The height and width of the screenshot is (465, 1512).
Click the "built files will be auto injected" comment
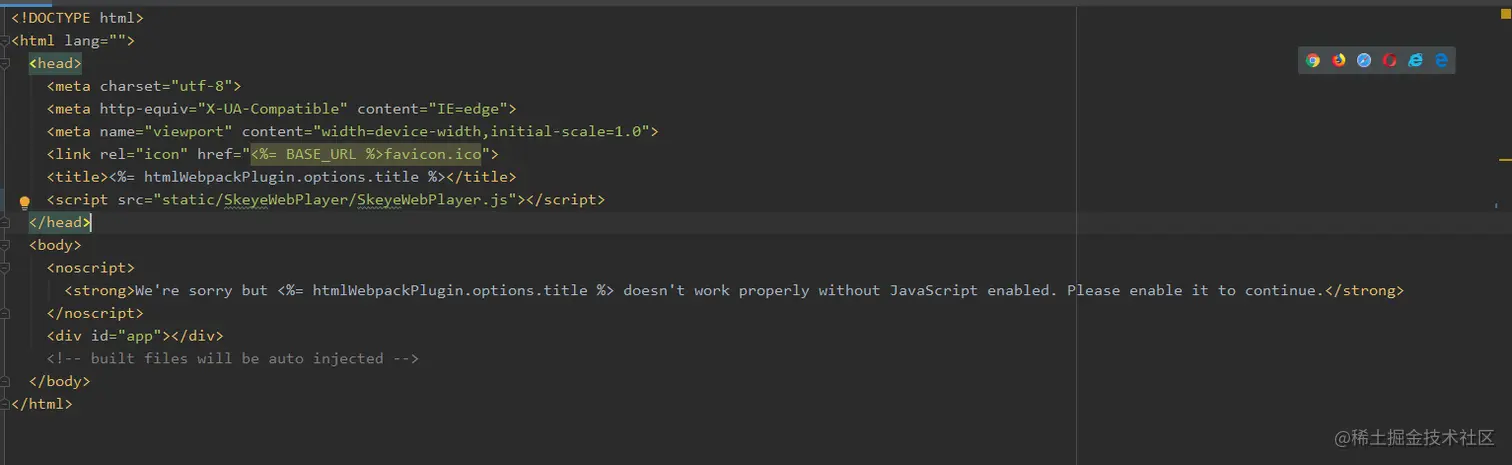[233, 358]
